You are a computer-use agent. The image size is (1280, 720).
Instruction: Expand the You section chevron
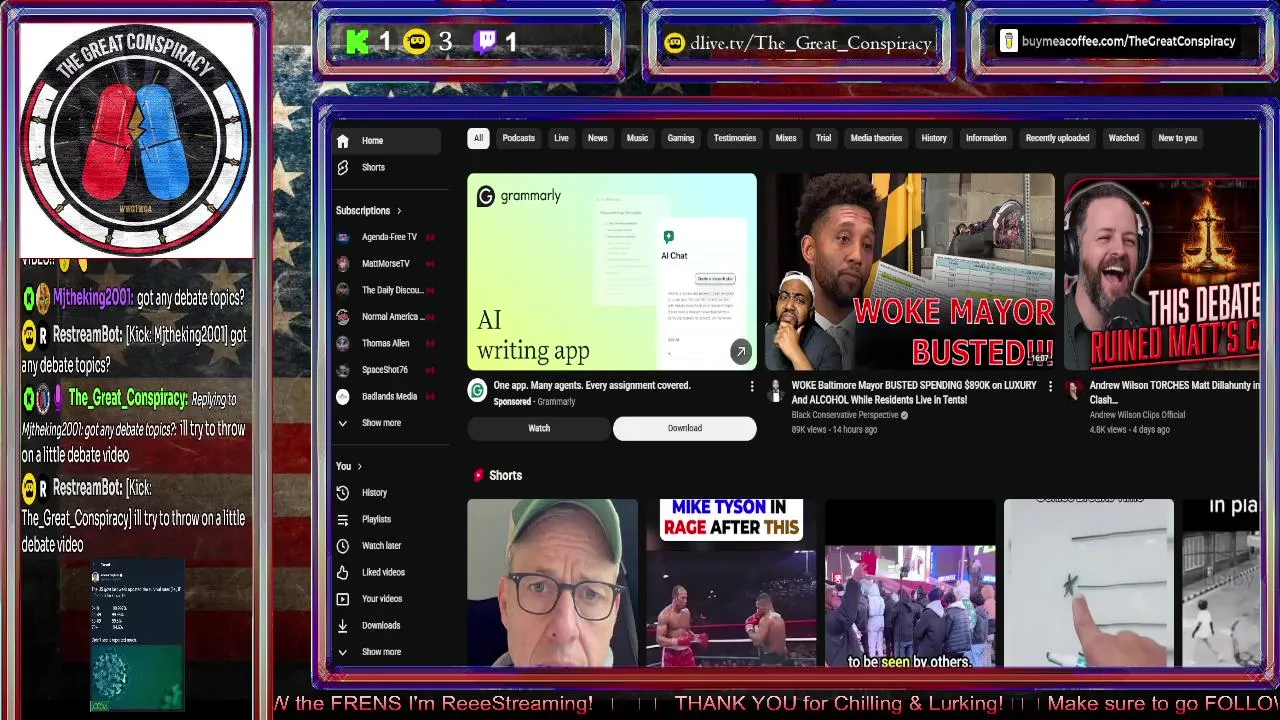point(360,467)
